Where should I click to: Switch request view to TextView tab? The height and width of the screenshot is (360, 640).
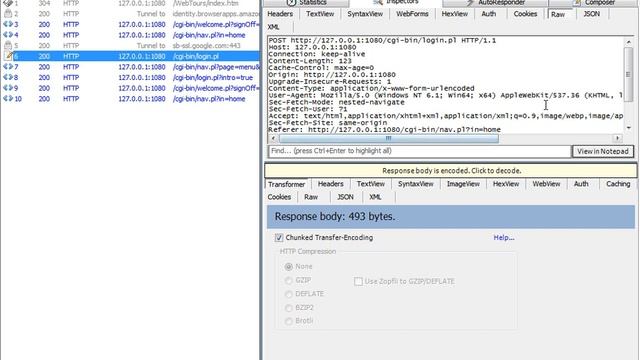320,14
